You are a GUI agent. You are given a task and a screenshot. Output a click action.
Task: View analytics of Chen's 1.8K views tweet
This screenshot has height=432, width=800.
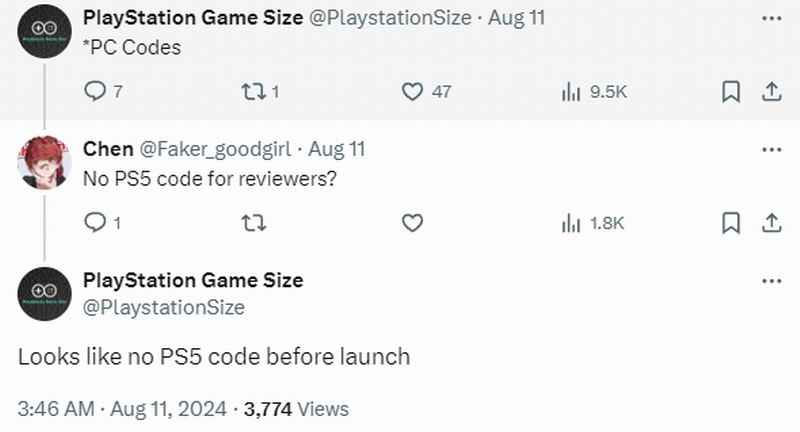[x=571, y=223]
